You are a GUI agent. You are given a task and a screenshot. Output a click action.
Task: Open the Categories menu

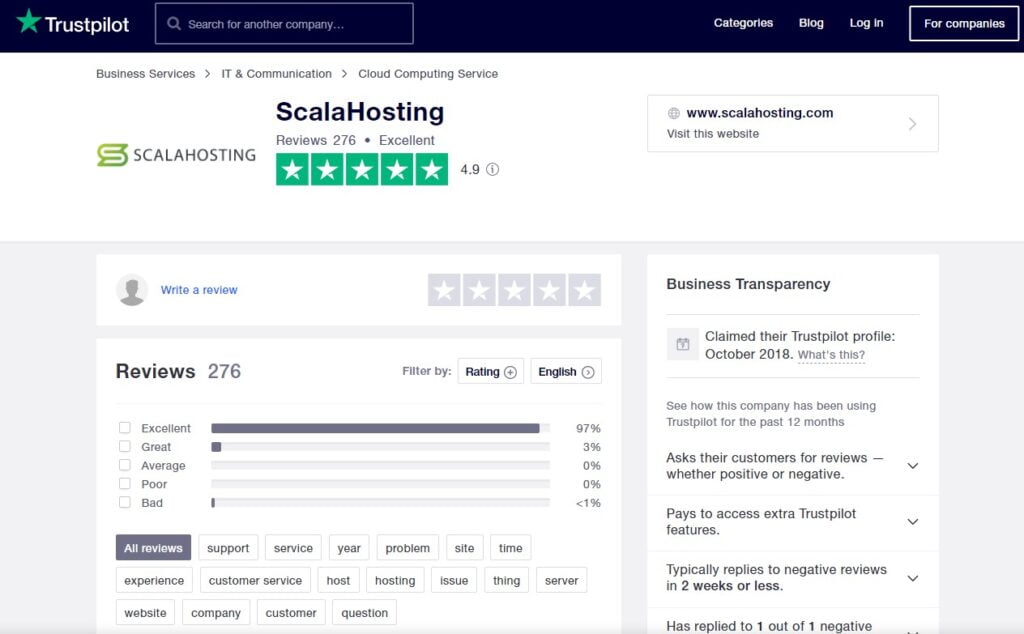743,23
